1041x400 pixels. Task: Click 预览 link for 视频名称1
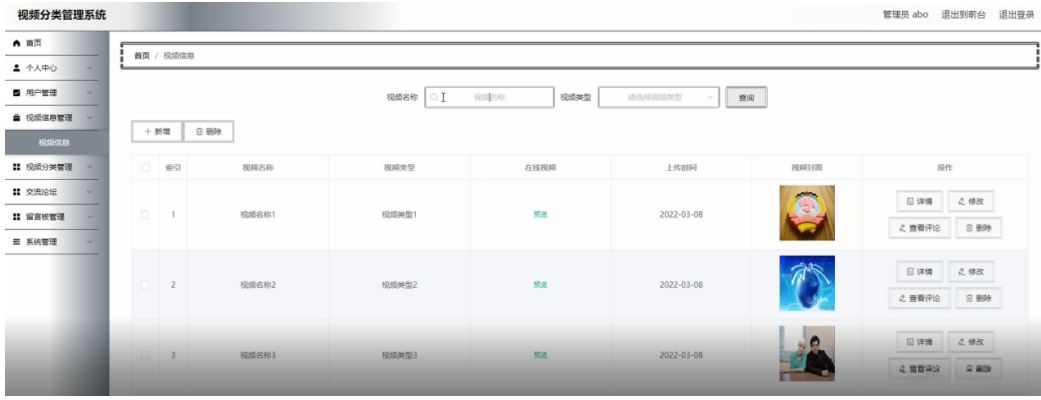coord(540,215)
